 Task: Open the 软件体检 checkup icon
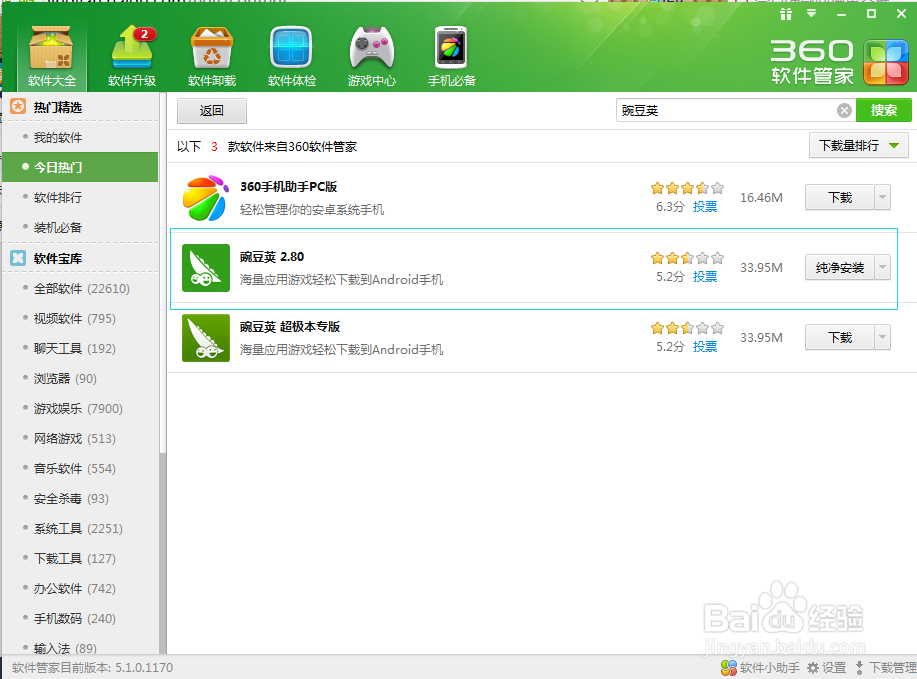(292, 56)
